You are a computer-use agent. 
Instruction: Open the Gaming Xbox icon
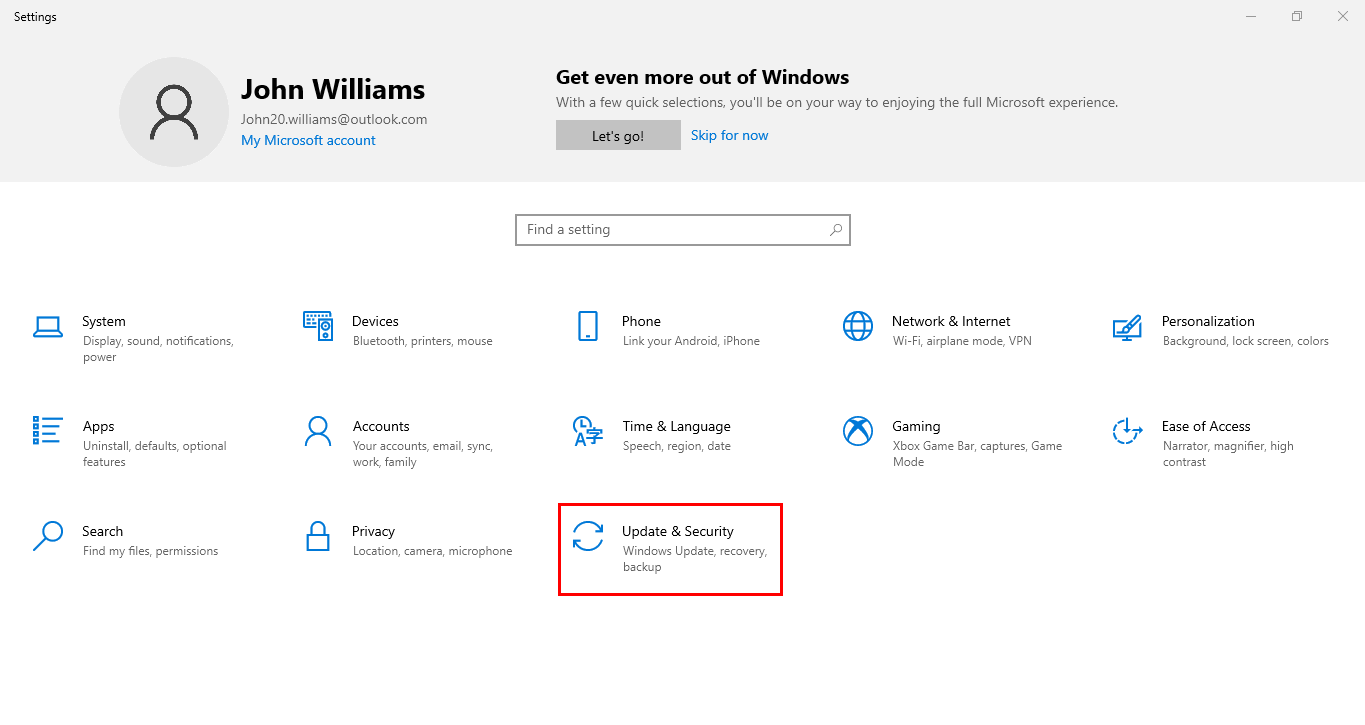pyautogui.click(x=858, y=431)
